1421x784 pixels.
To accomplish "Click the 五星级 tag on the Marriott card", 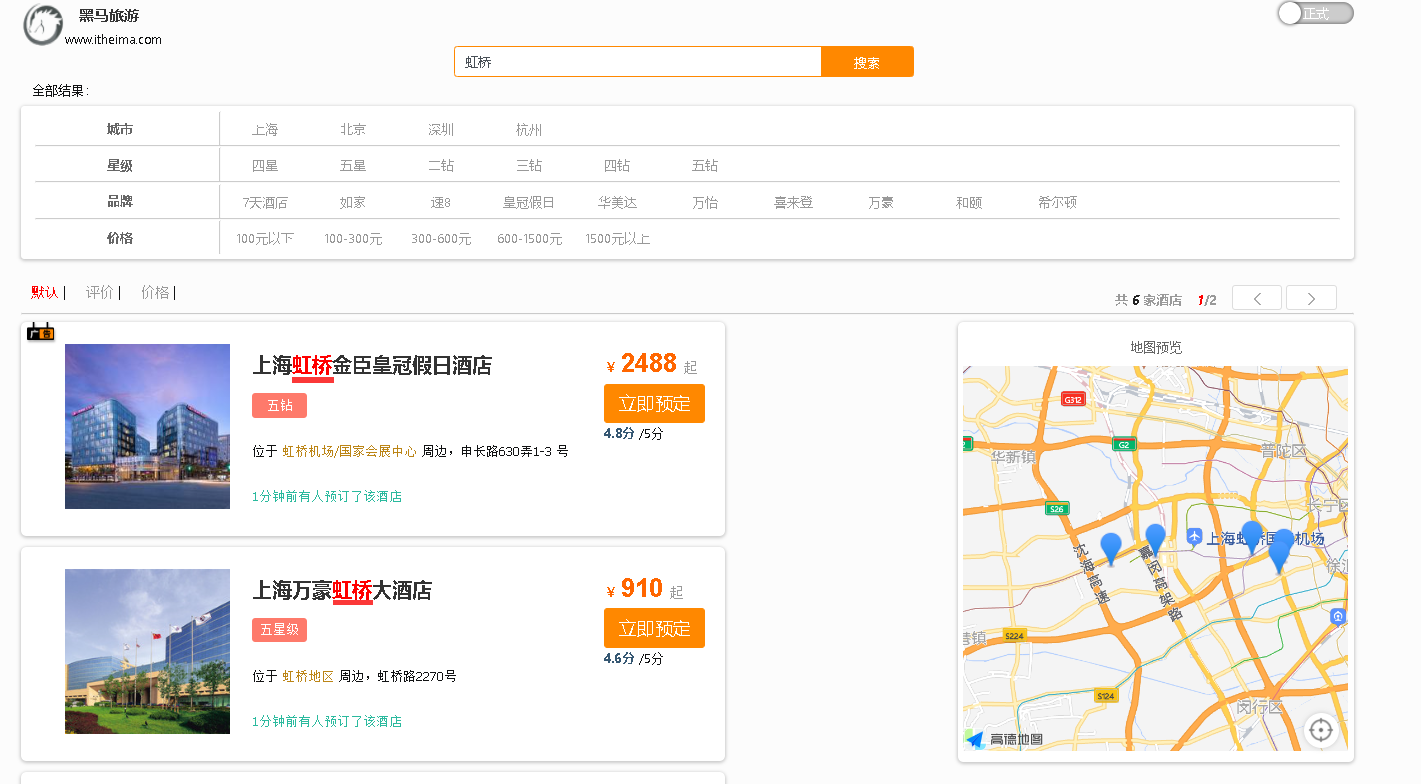I will [x=279, y=630].
